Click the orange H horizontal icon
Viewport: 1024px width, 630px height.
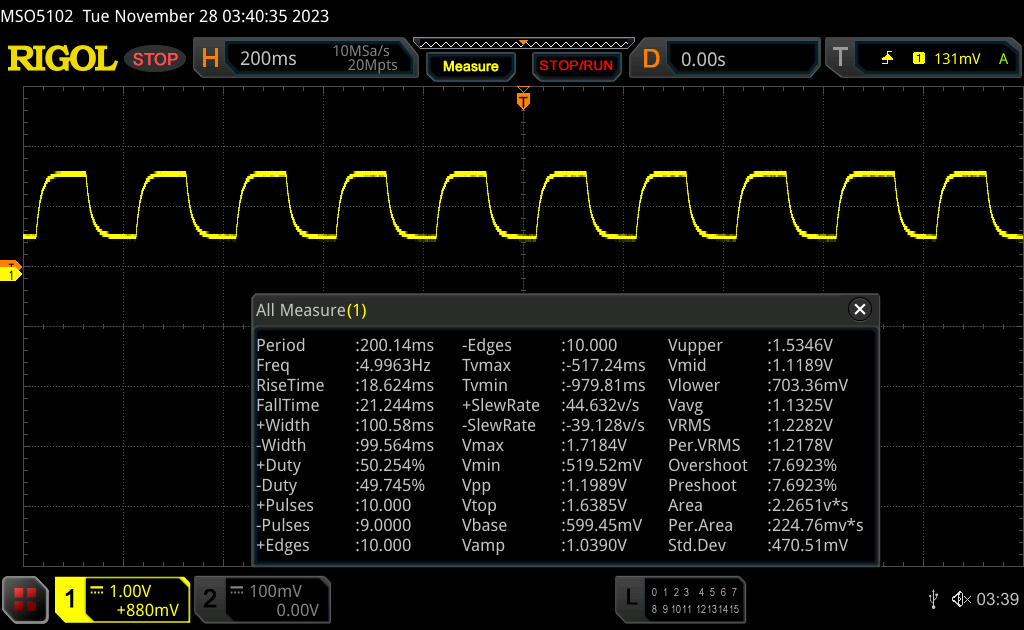tap(210, 59)
